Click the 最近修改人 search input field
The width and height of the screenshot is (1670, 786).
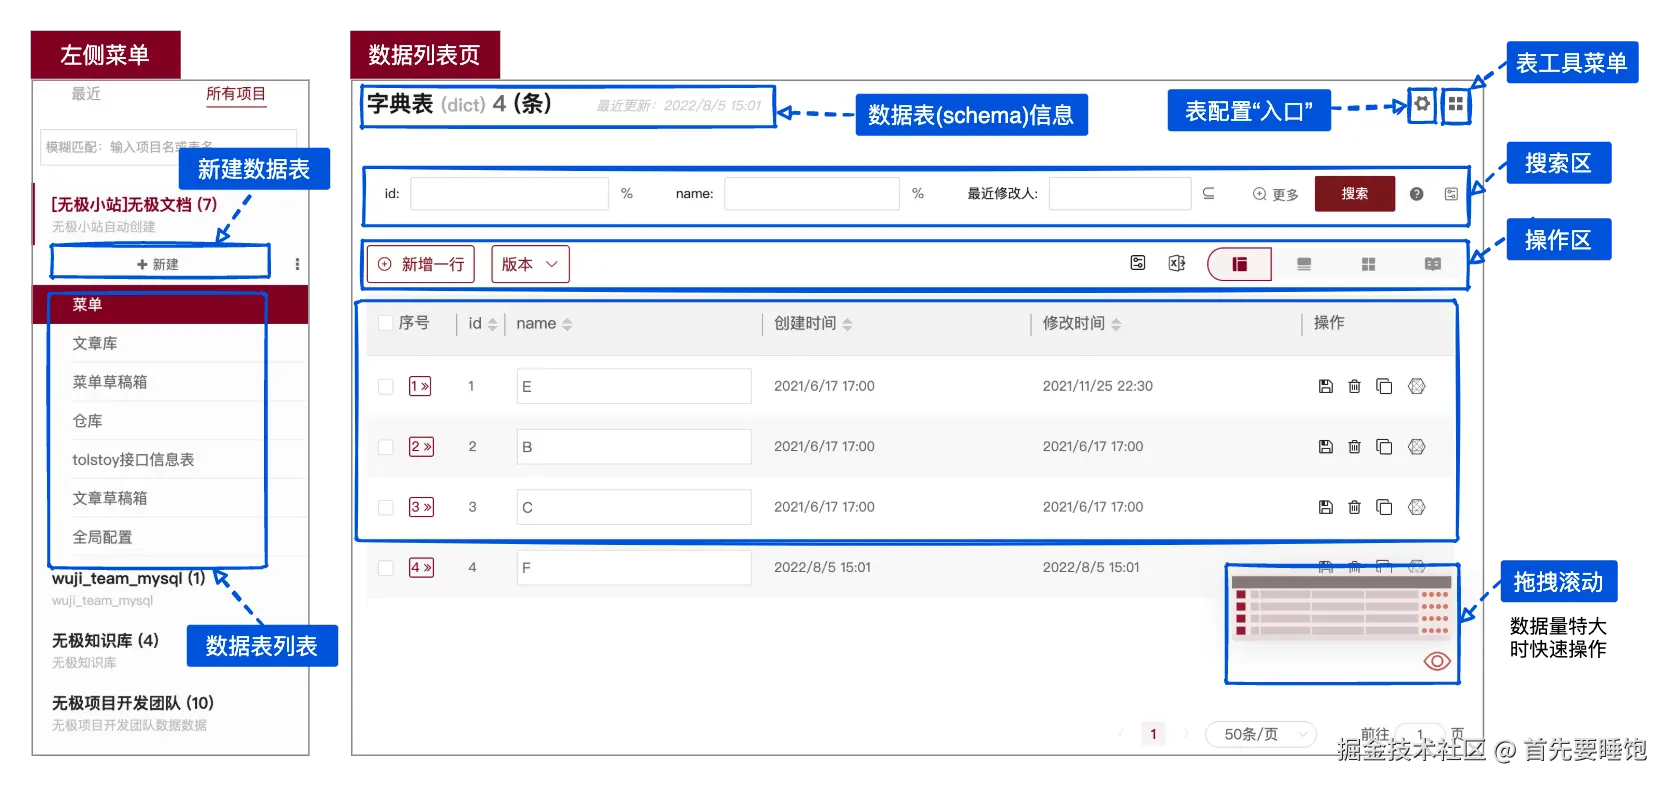pos(1120,193)
